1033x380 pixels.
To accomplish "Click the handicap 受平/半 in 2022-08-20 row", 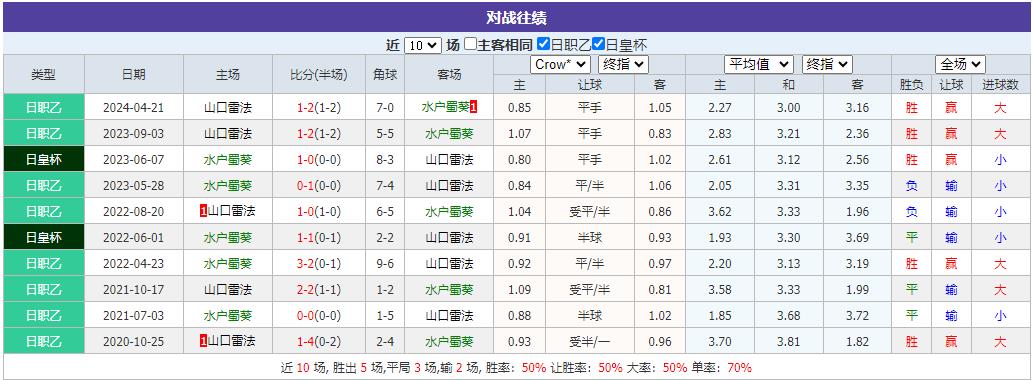I will (x=590, y=211).
